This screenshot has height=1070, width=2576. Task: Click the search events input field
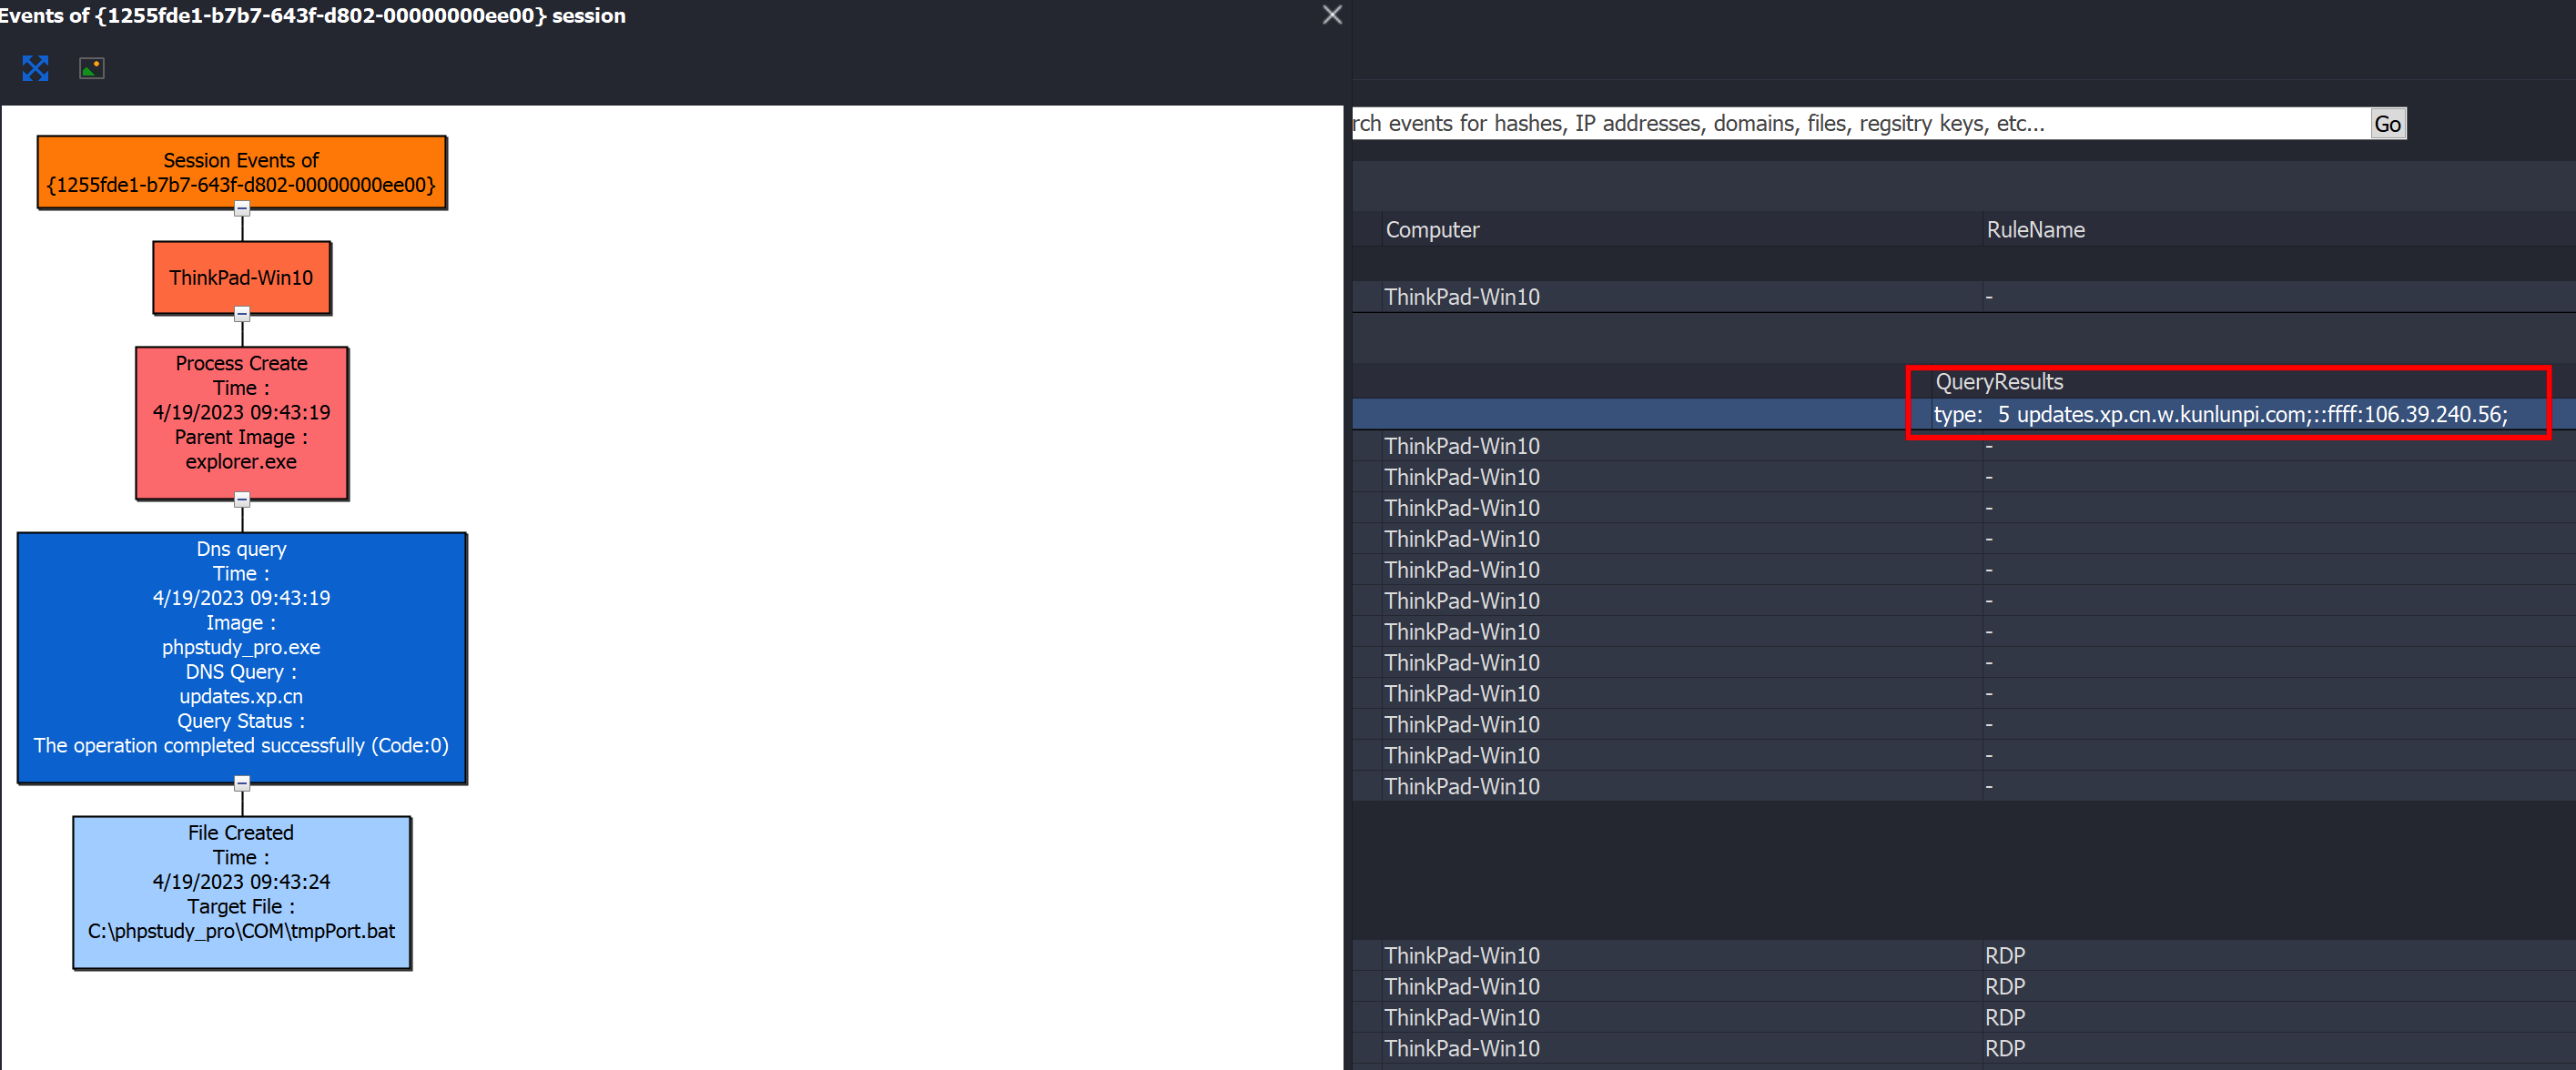1860,123
